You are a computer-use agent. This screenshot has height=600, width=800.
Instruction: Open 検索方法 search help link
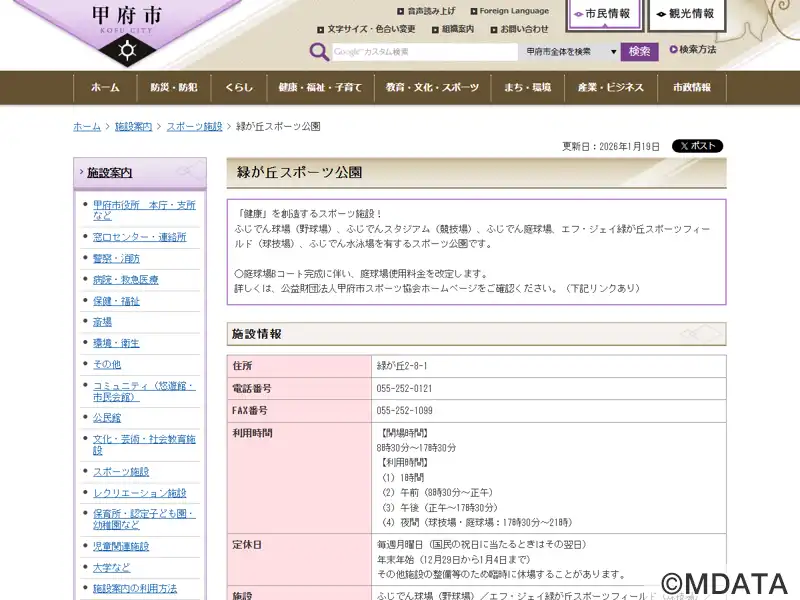(x=697, y=50)
